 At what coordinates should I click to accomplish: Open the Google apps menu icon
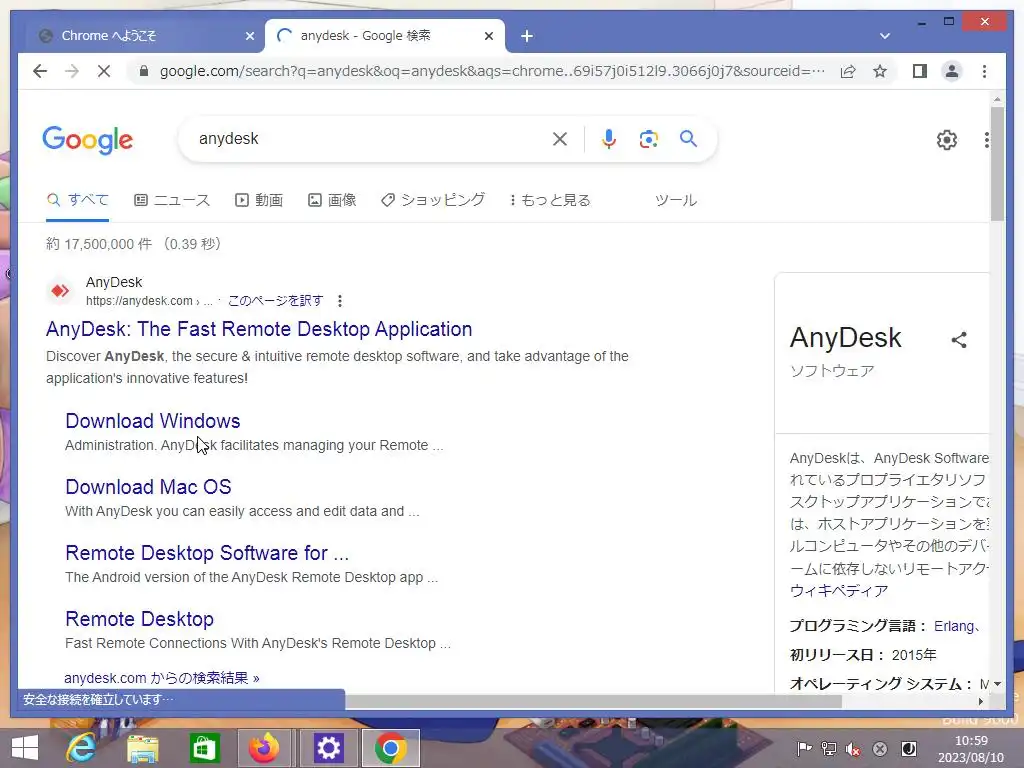(986, 140)
